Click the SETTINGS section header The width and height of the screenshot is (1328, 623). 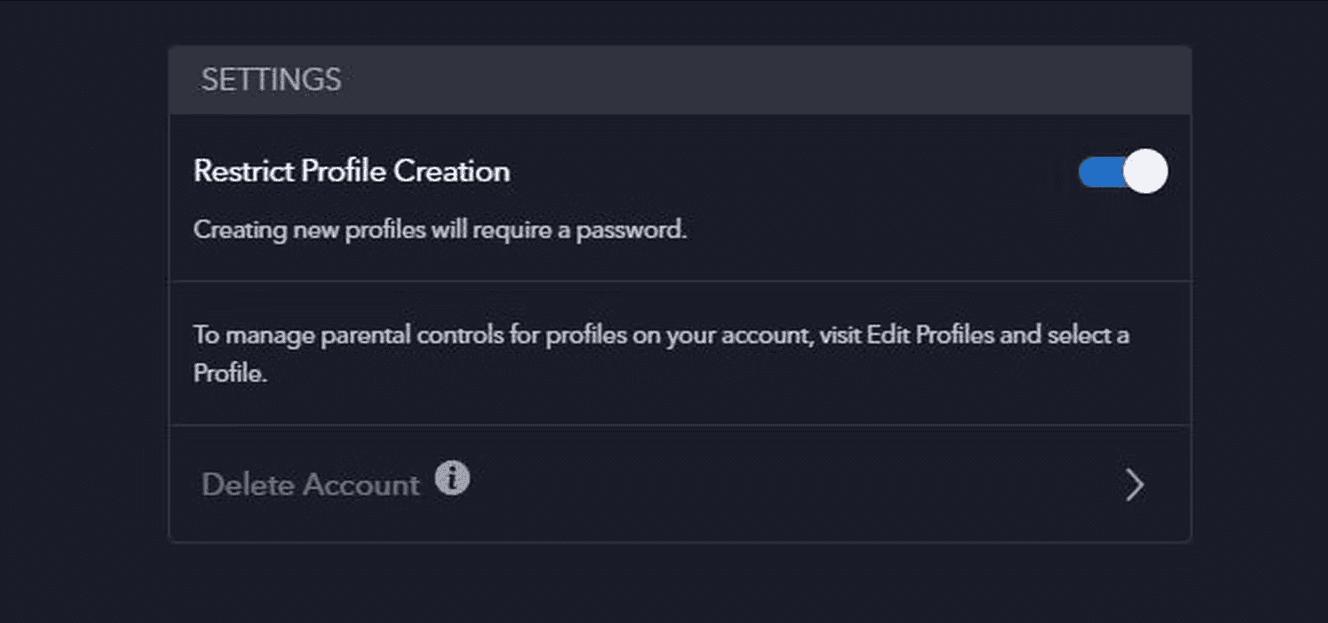tap(680, 80)
